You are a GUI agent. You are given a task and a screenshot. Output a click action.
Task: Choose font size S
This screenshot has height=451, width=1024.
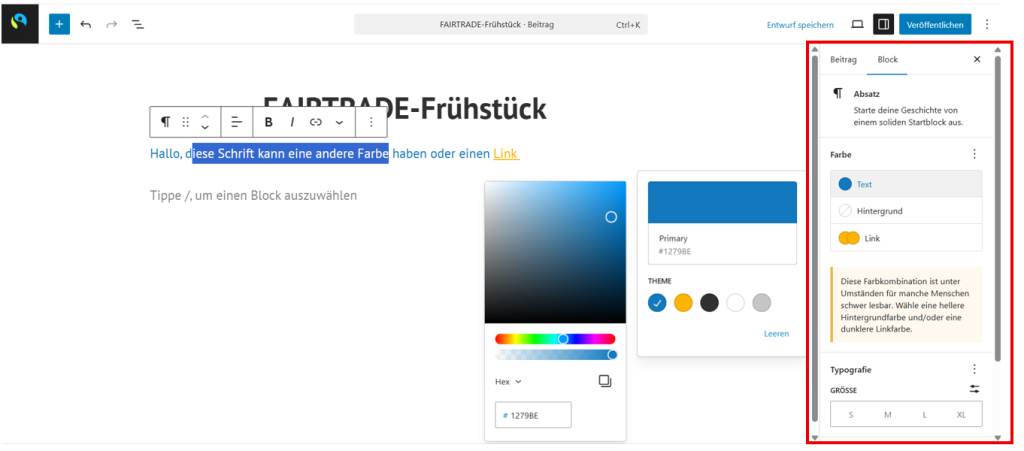[x=851, y=414]
